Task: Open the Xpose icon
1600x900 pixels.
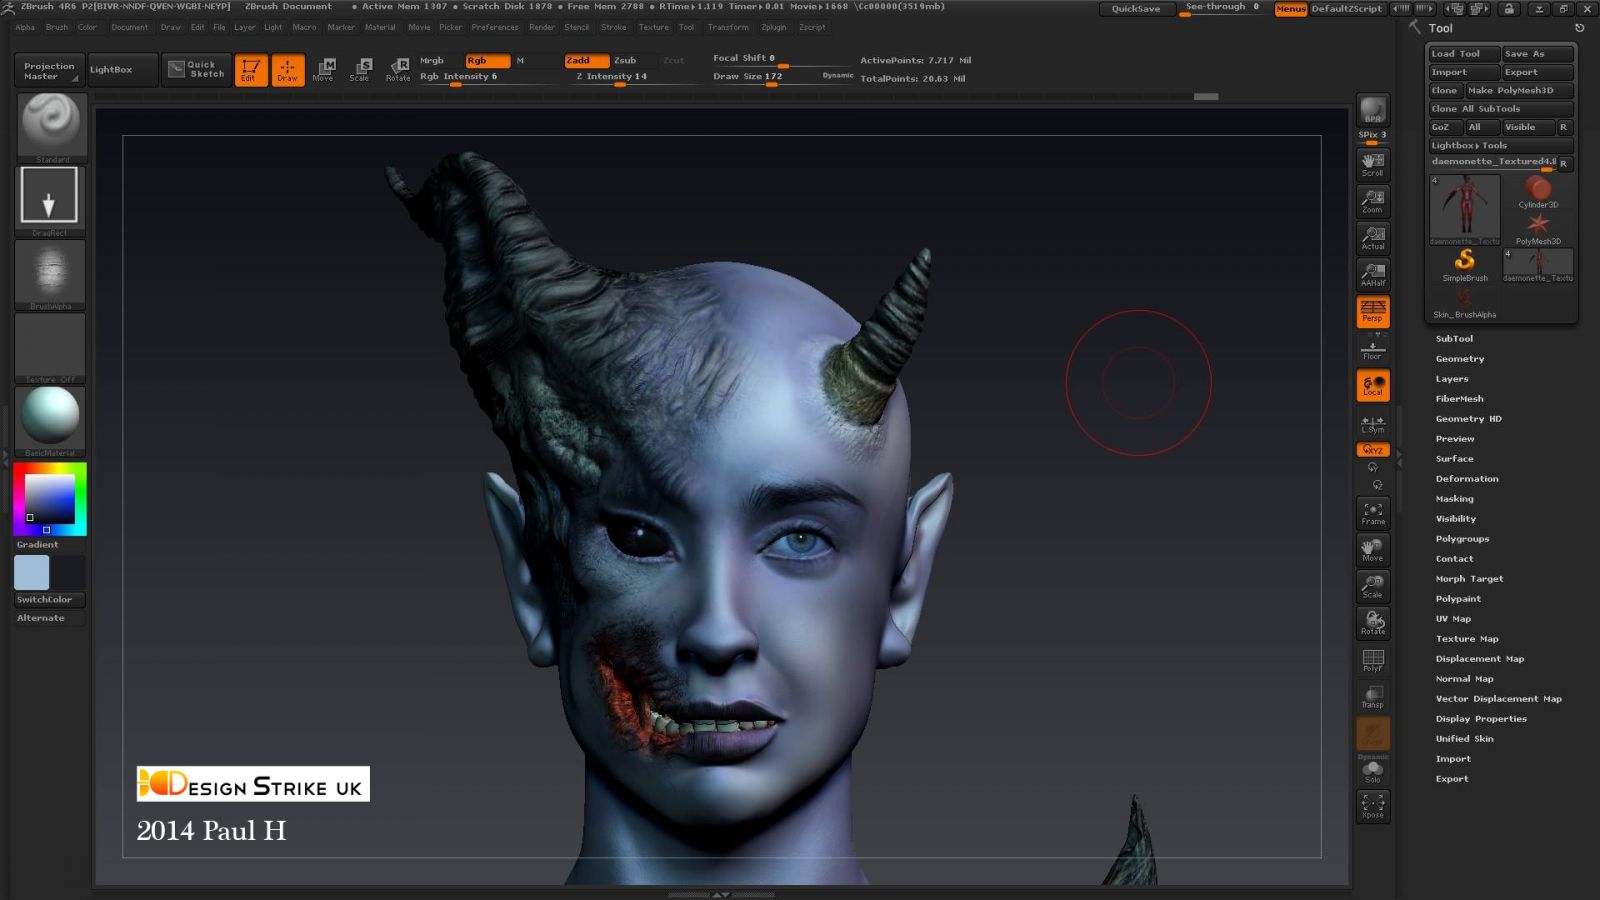Action: click(1373, 806)
